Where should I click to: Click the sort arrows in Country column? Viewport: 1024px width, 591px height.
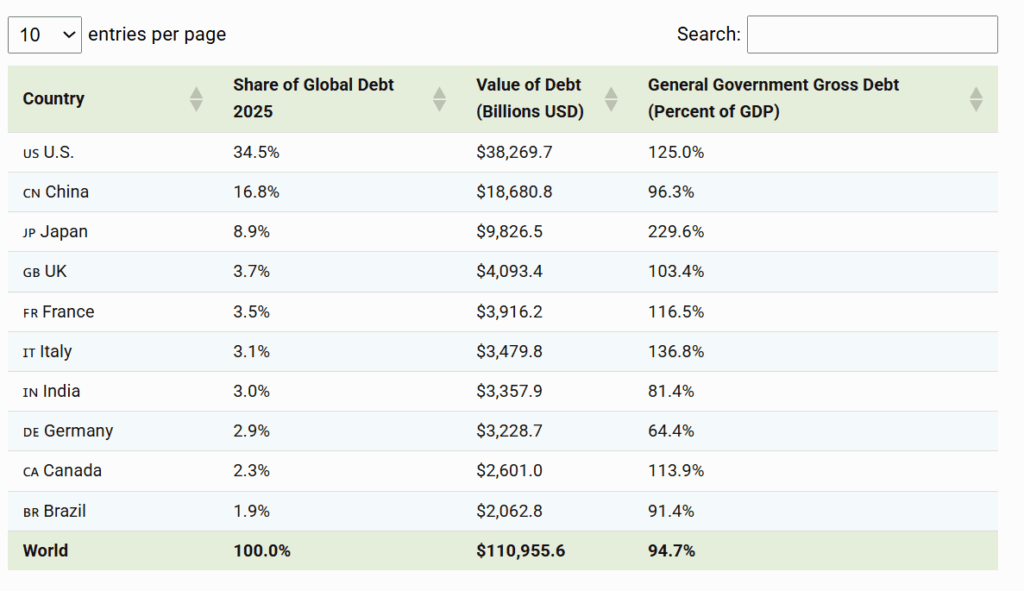196,99
